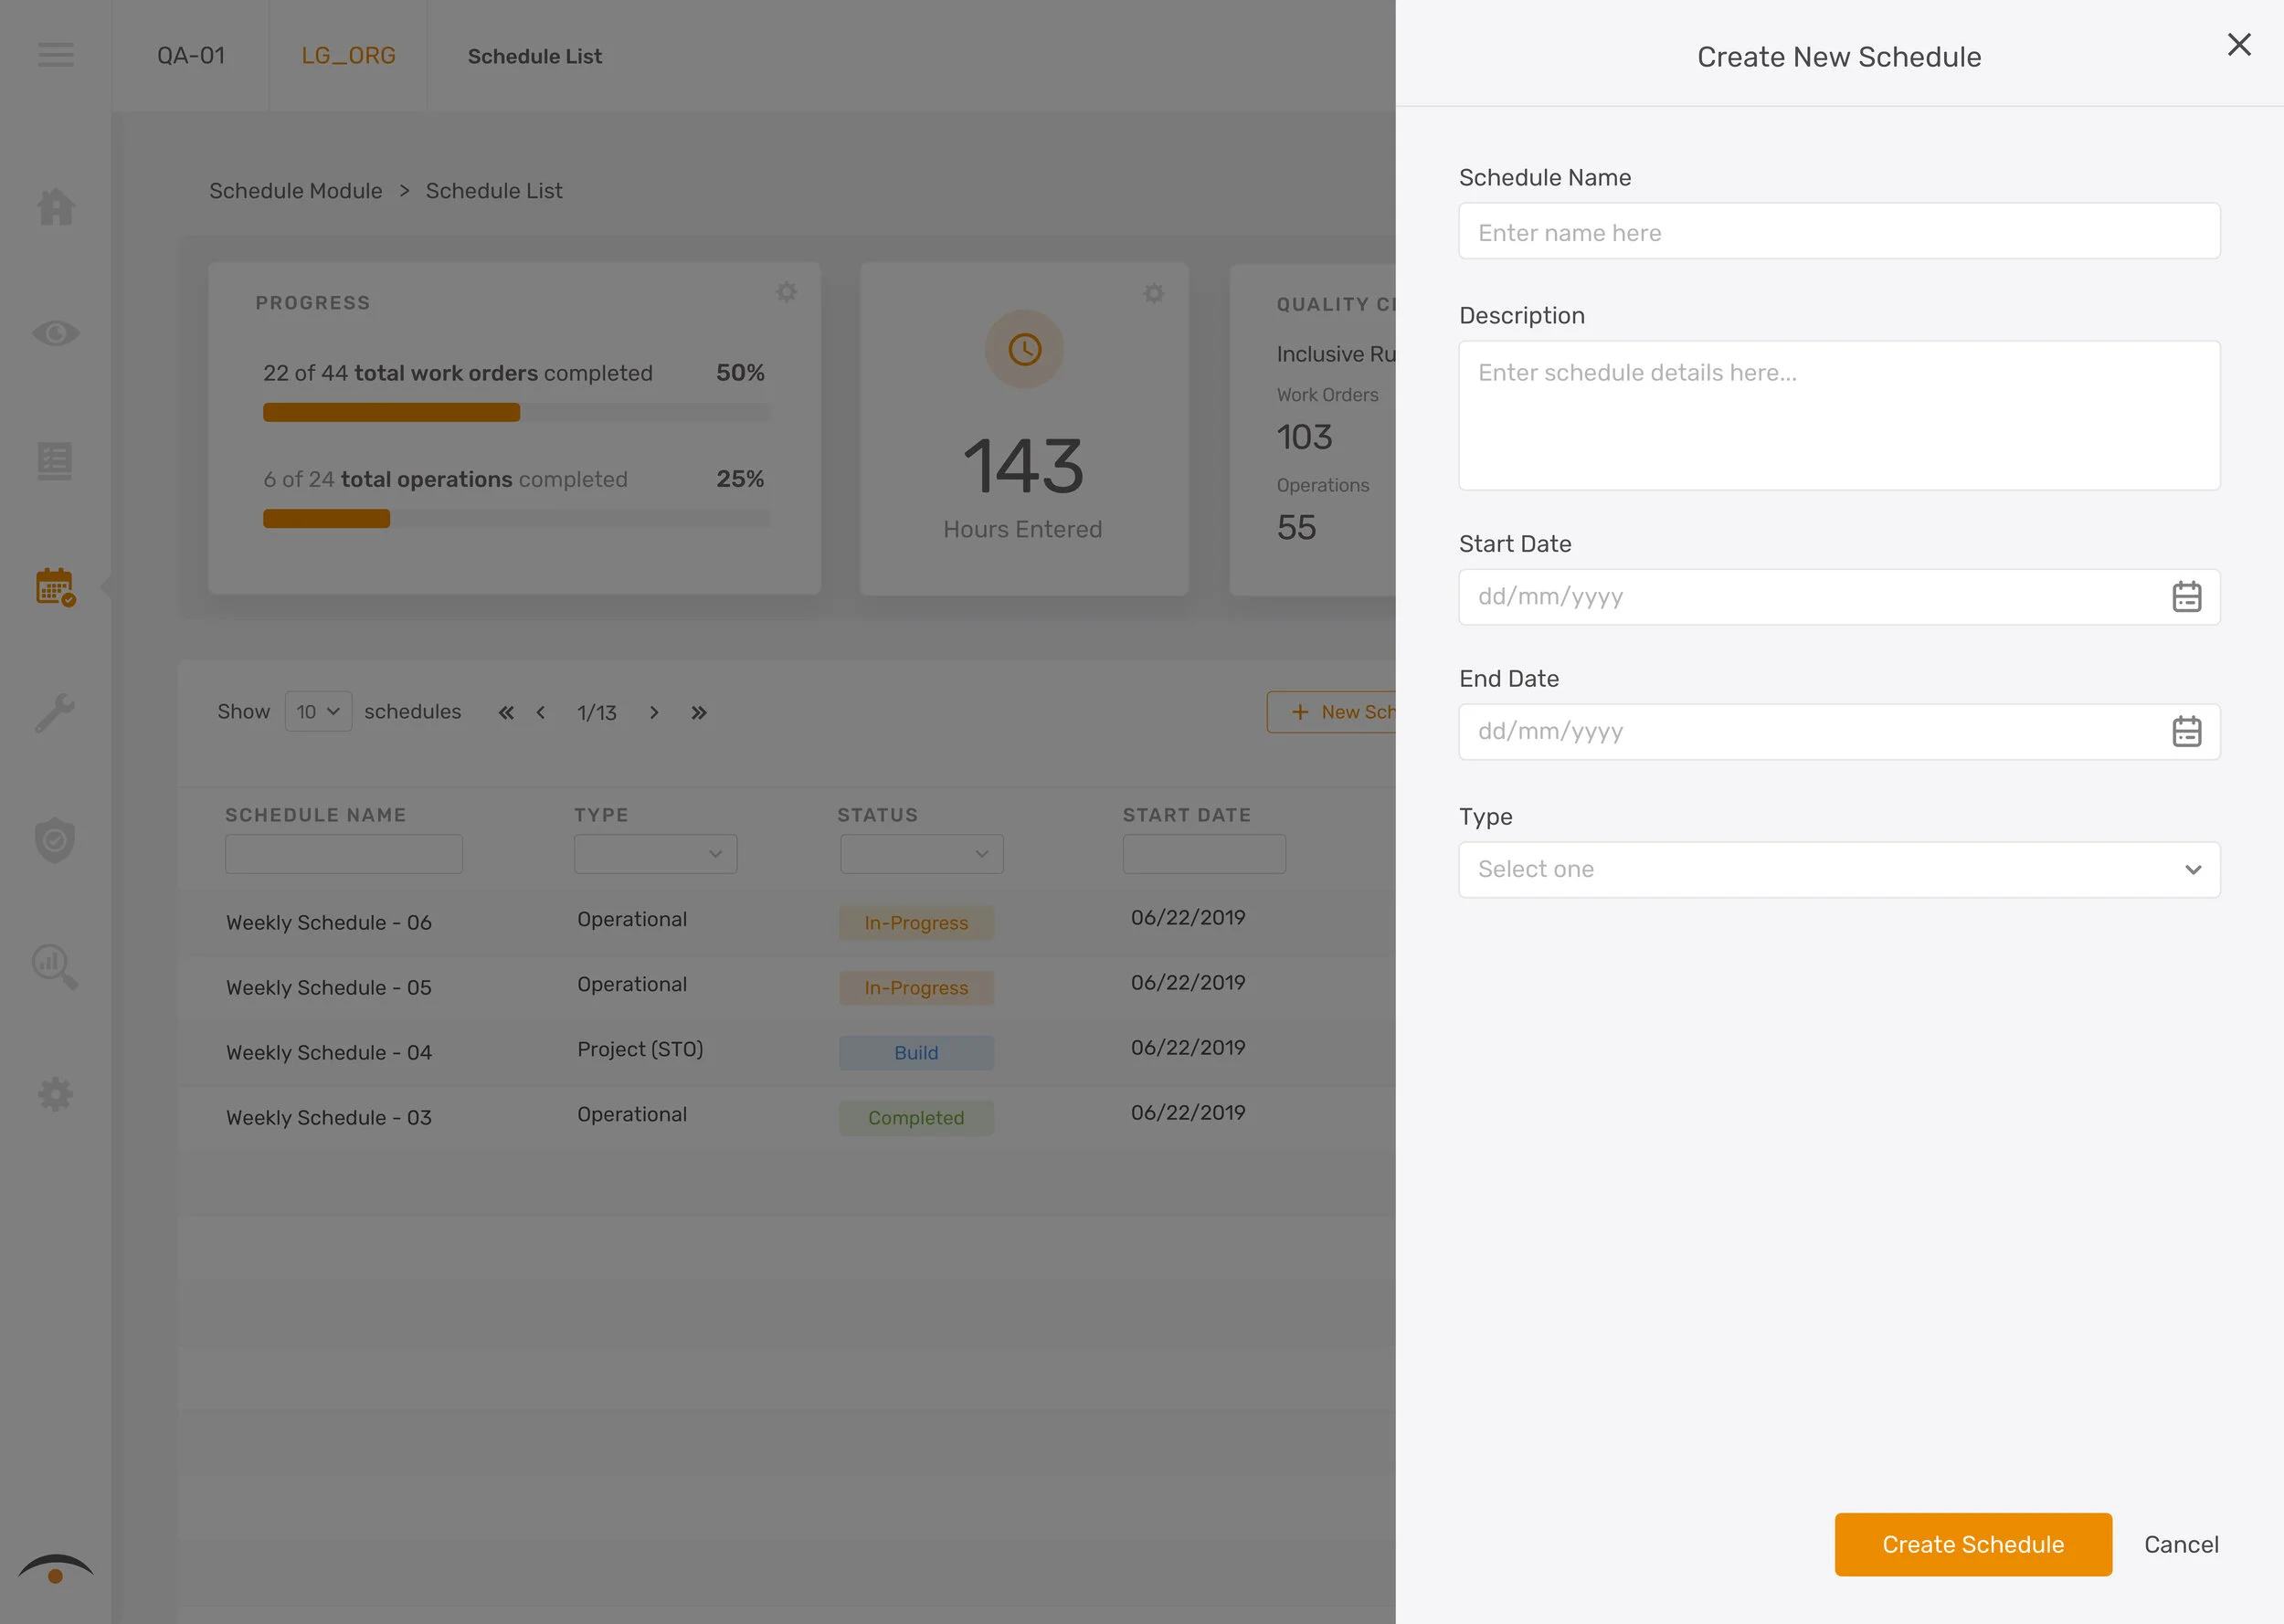Click the Cancel link
Viewport: 2284px width, 1624px height.
click(x=2180, y=1545)
